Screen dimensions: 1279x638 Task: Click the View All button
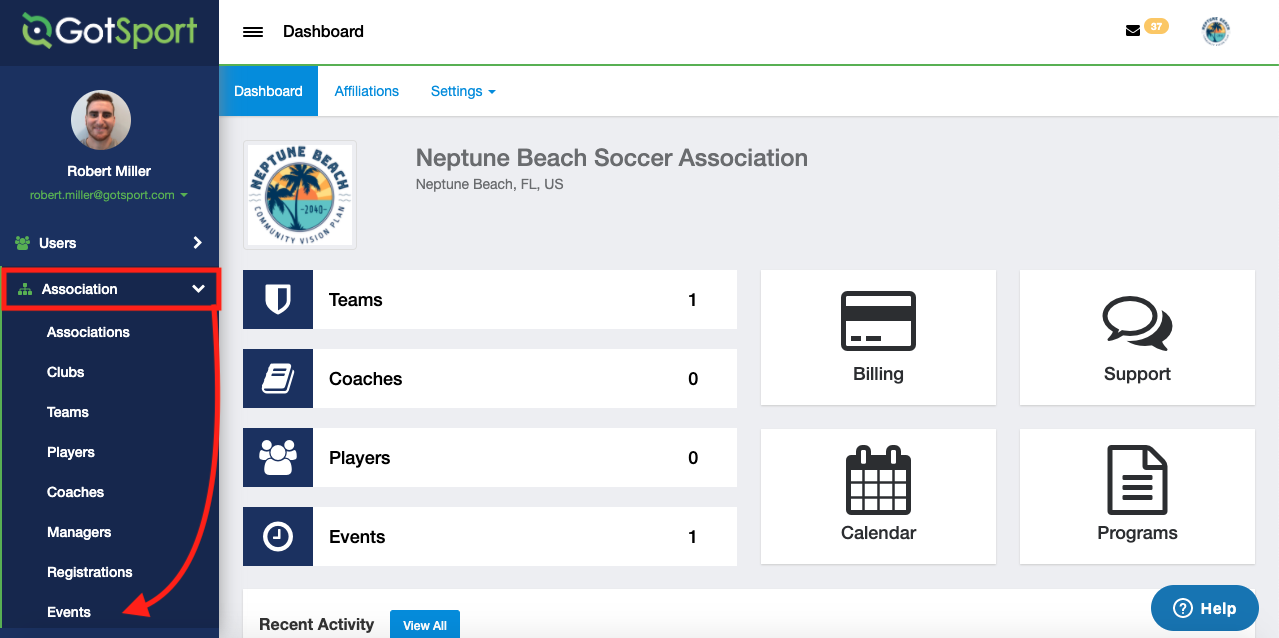[425, 625]
